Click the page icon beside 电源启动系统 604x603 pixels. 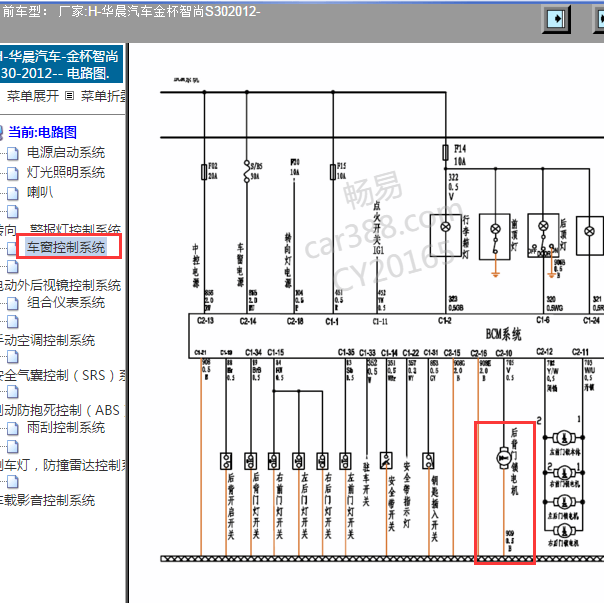12,153
